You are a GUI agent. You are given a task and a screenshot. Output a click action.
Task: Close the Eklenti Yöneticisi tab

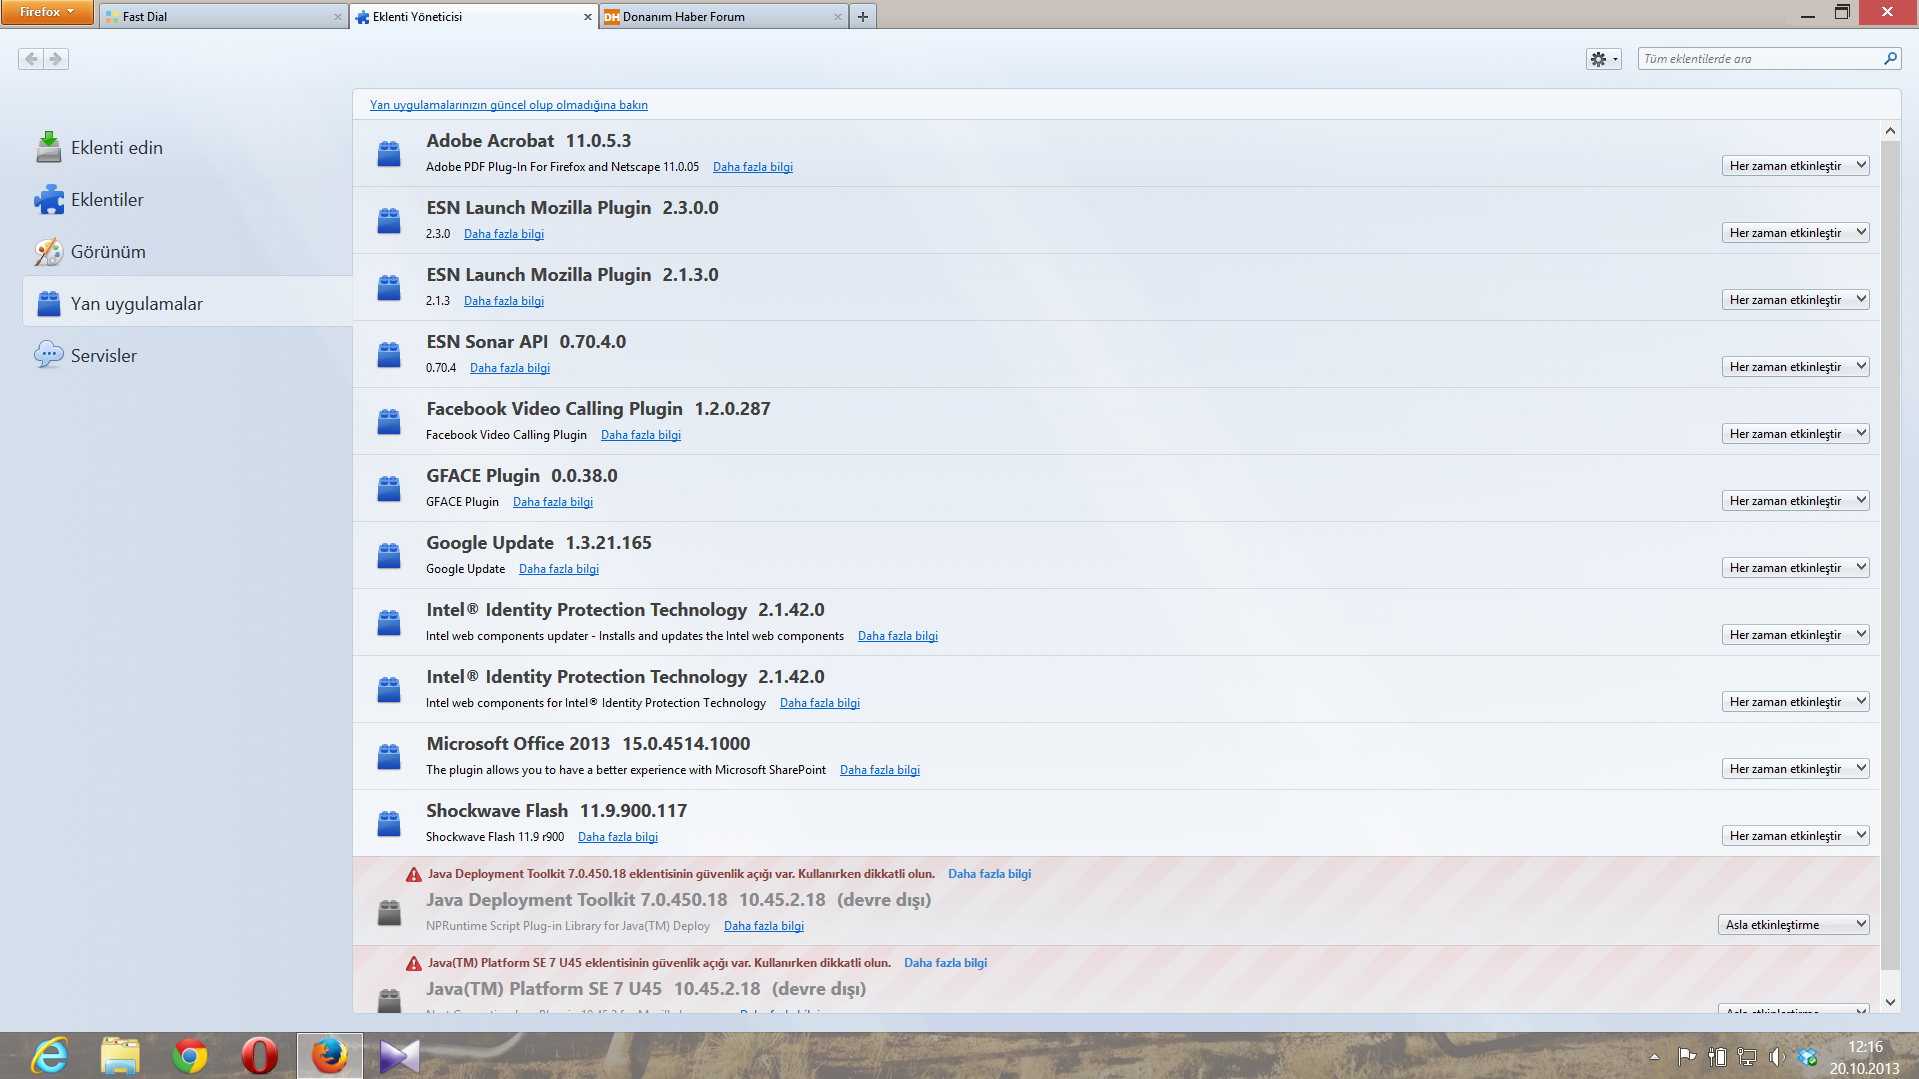click(588, 17)
